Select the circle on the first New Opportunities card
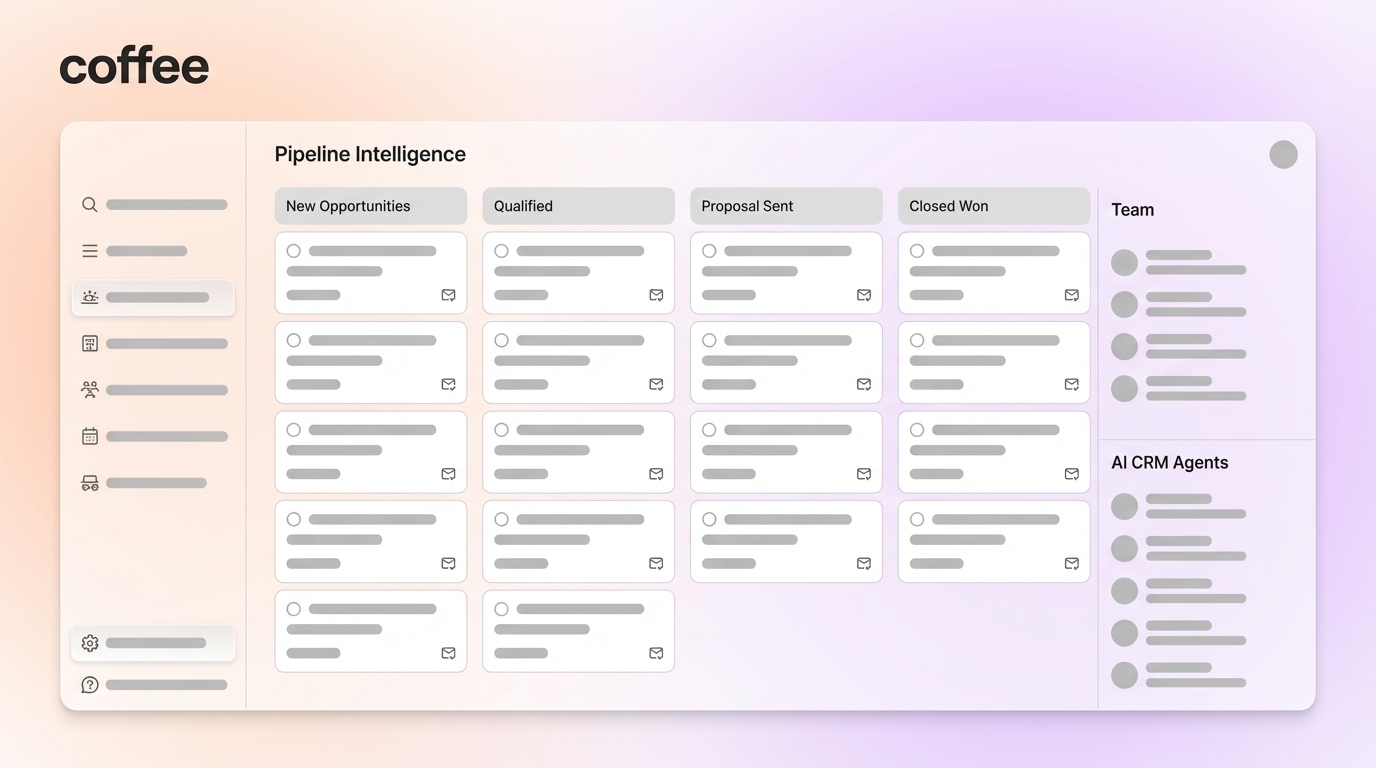The image size is (1376, 768). (293, 251)
